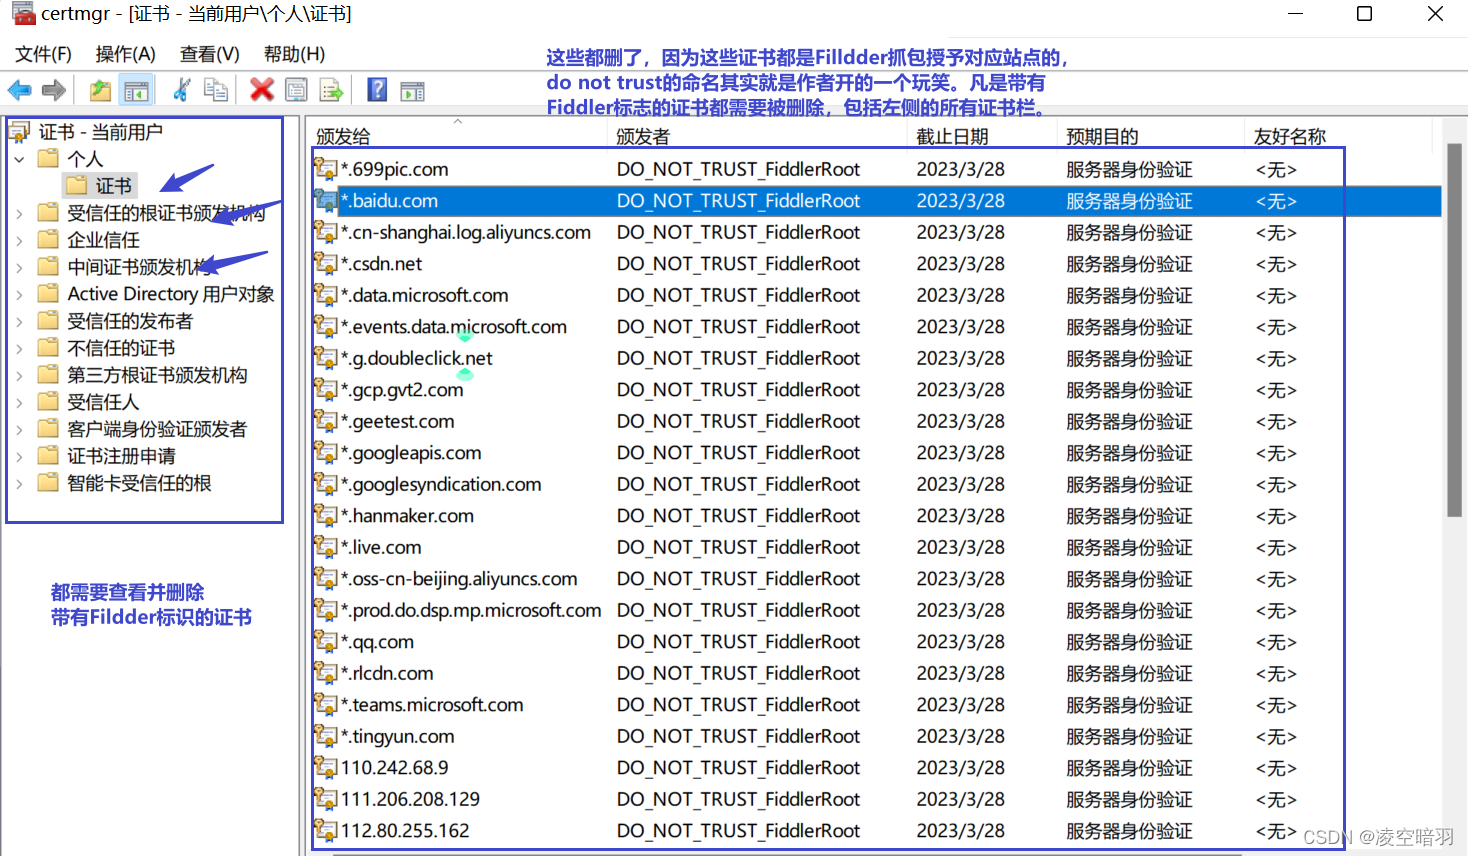Select the 证书注册申请 tree item

pos(121,455)
